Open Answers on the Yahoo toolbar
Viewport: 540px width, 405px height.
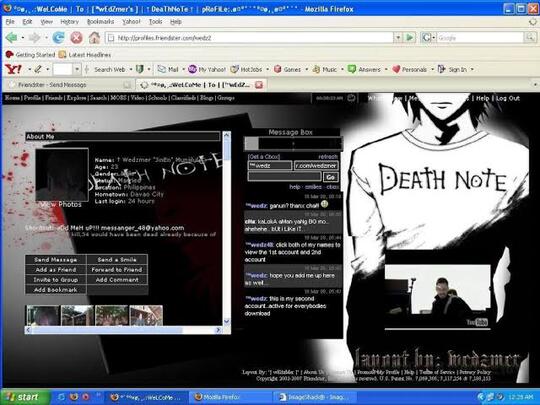[x=364, y=70]
